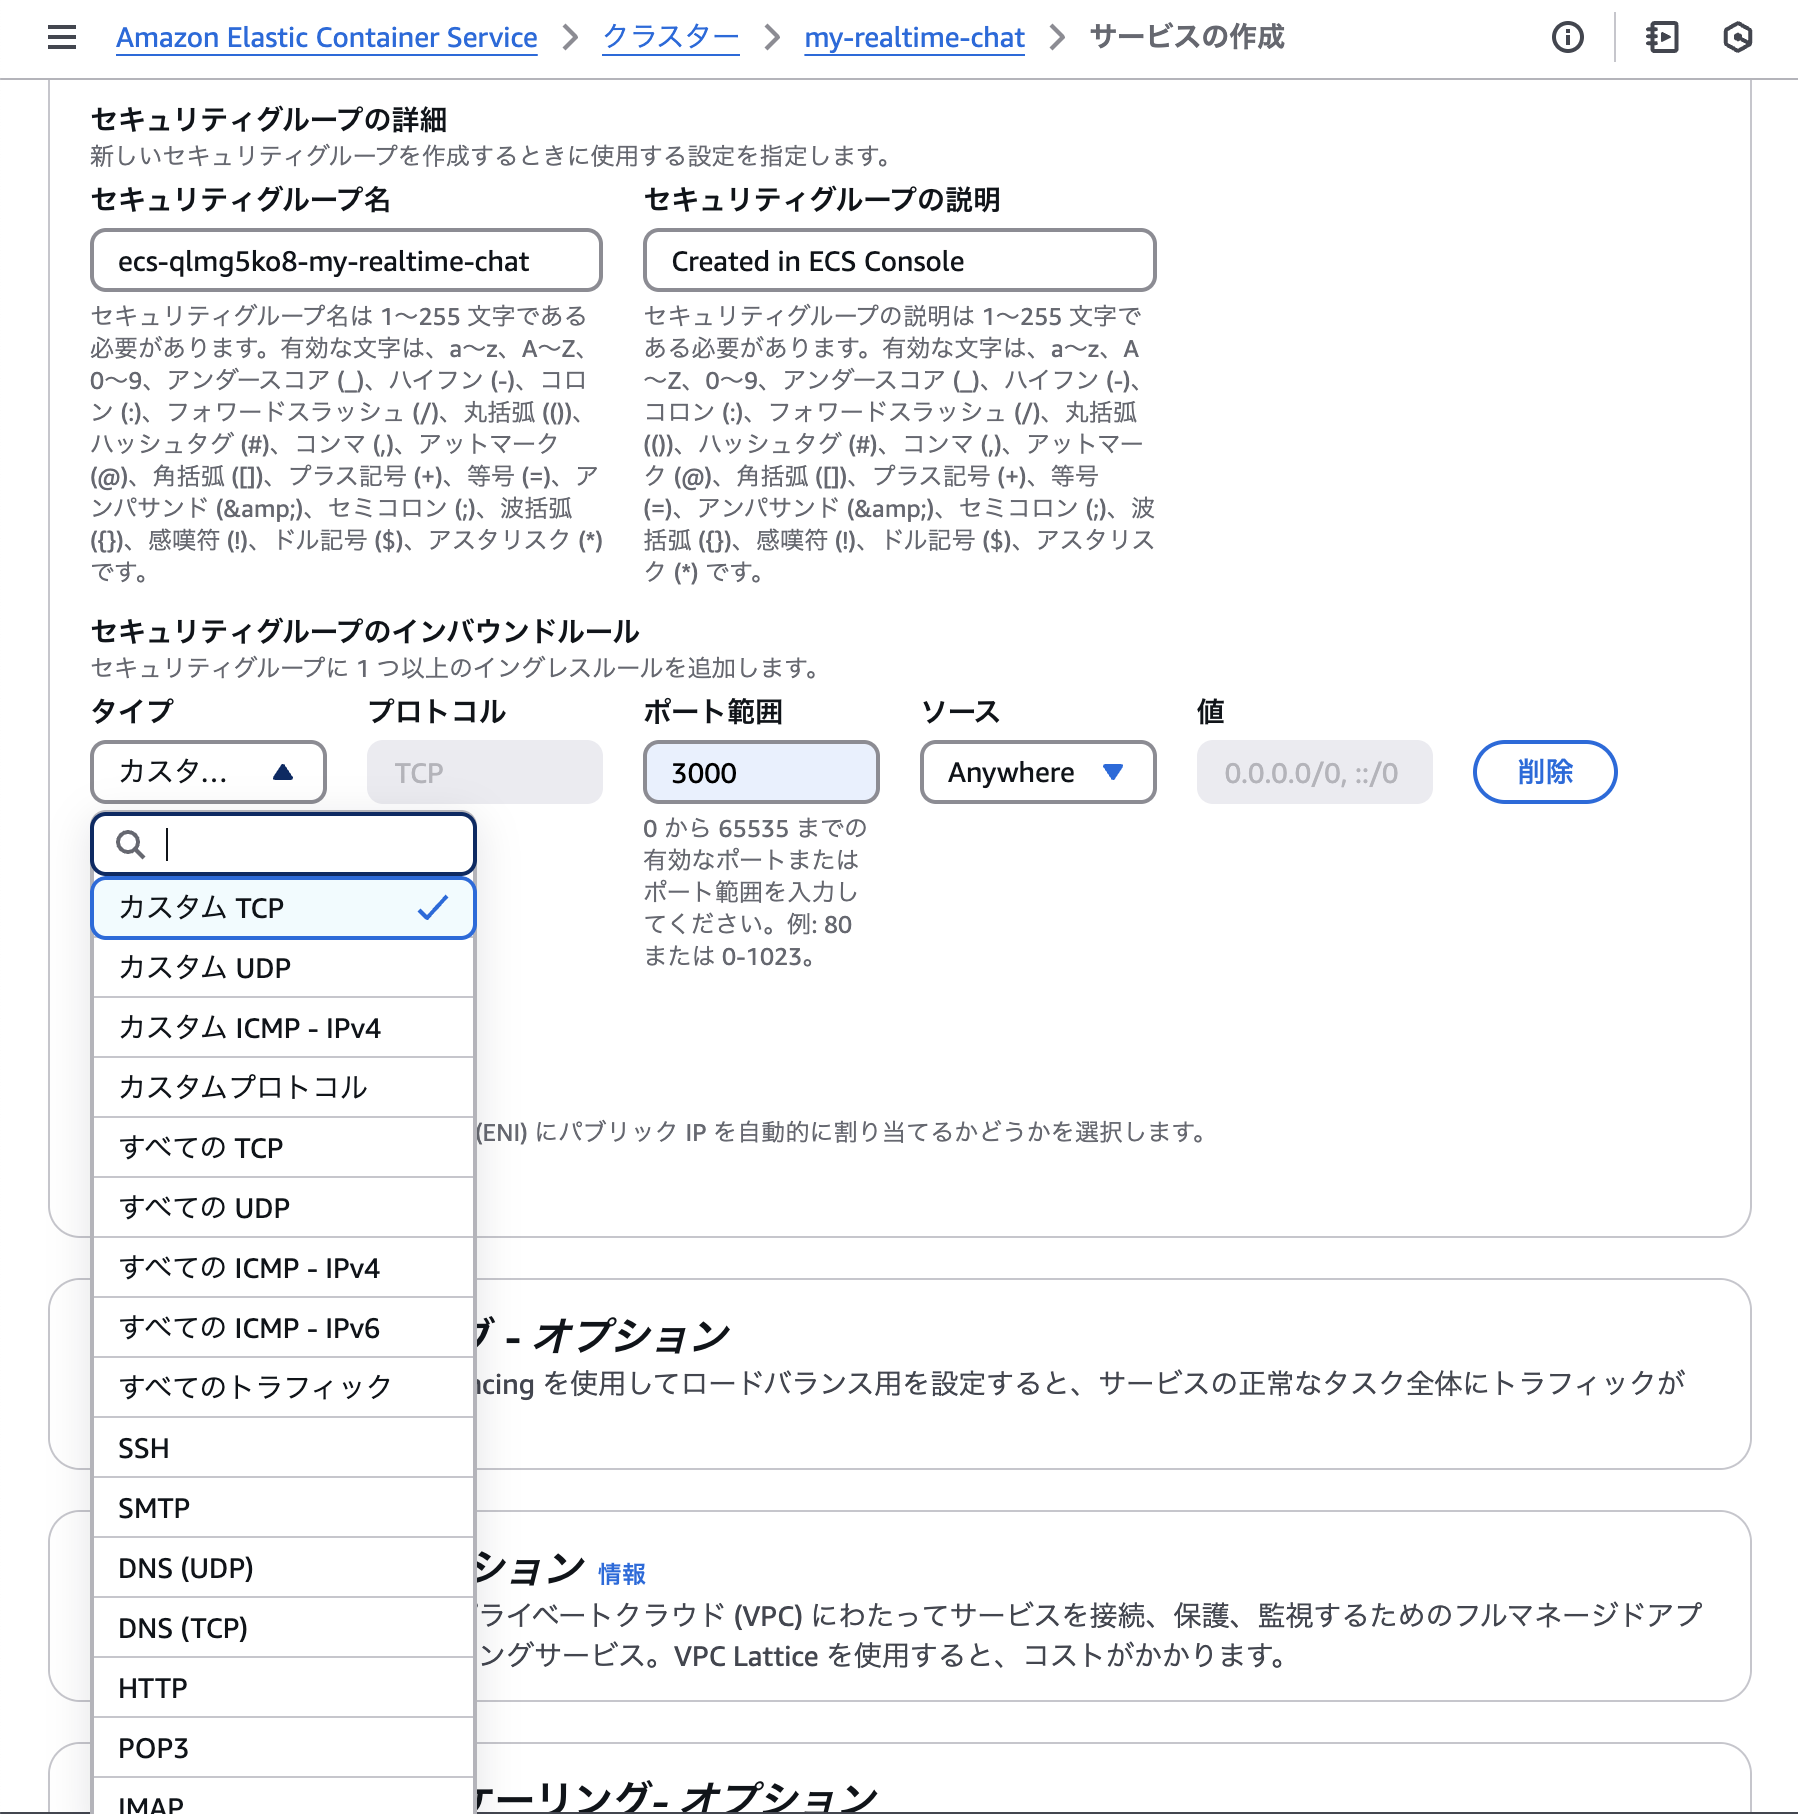Screen dimensions: 1798x1814
Task: Select HTTP from the type list
Action: pyautogui.click(x=283, y=1688)
